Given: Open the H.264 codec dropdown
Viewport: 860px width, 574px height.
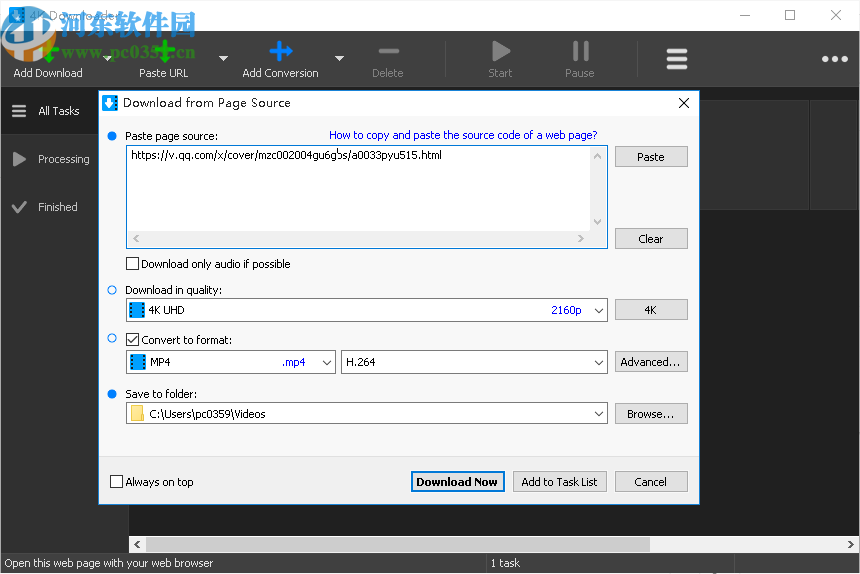Looking at the screenshot, I should pyautogui.click(x=474, y=362).
